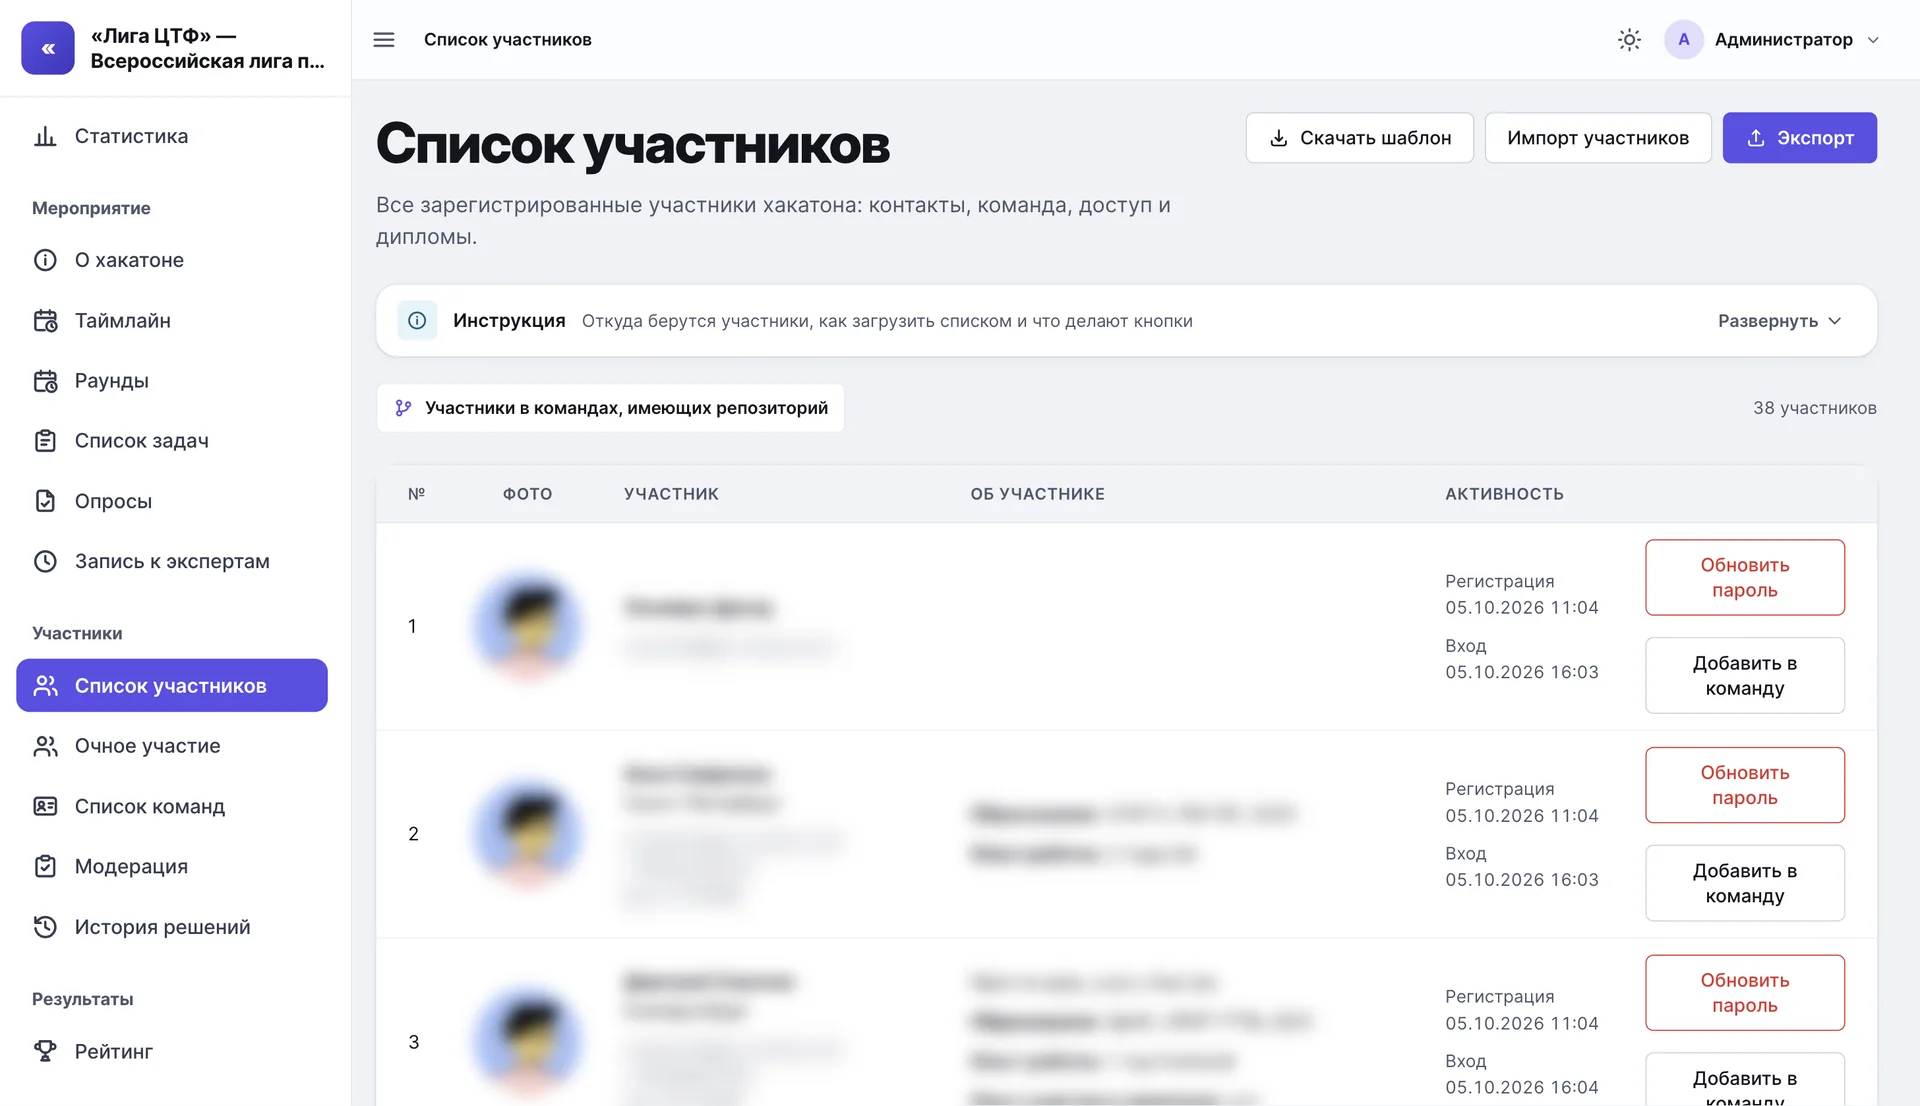Image resolution: width=1920 pixels, height=1106 pixels.
Task: Open the Статистика page
Action: click(x=172, y=136)
